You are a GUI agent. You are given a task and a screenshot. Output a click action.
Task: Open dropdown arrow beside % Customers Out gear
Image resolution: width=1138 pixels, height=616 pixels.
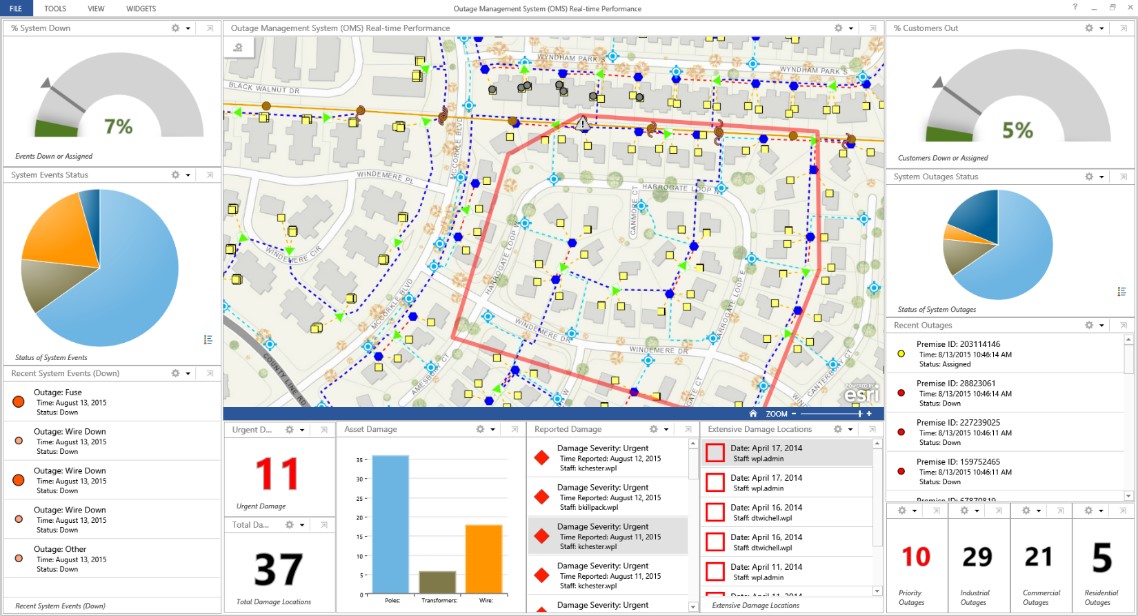[1102, 28]
